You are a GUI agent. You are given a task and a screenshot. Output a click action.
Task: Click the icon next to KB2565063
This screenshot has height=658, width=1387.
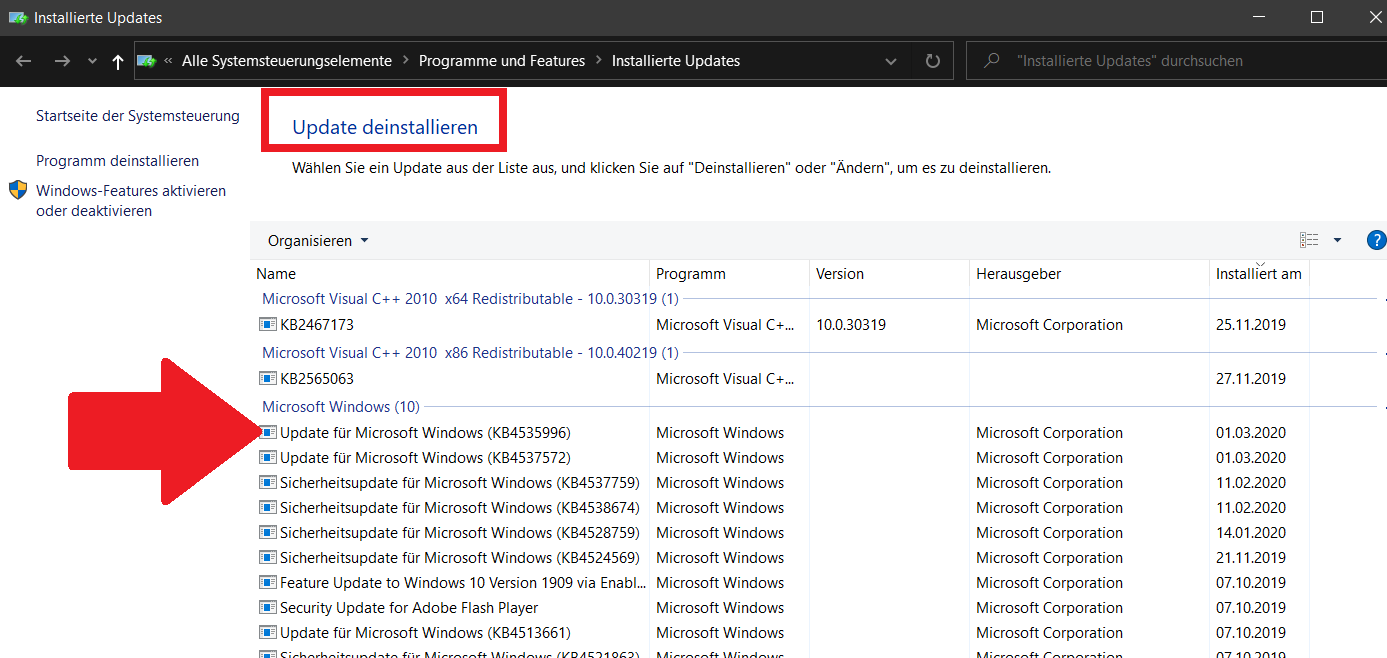[267, 379]
